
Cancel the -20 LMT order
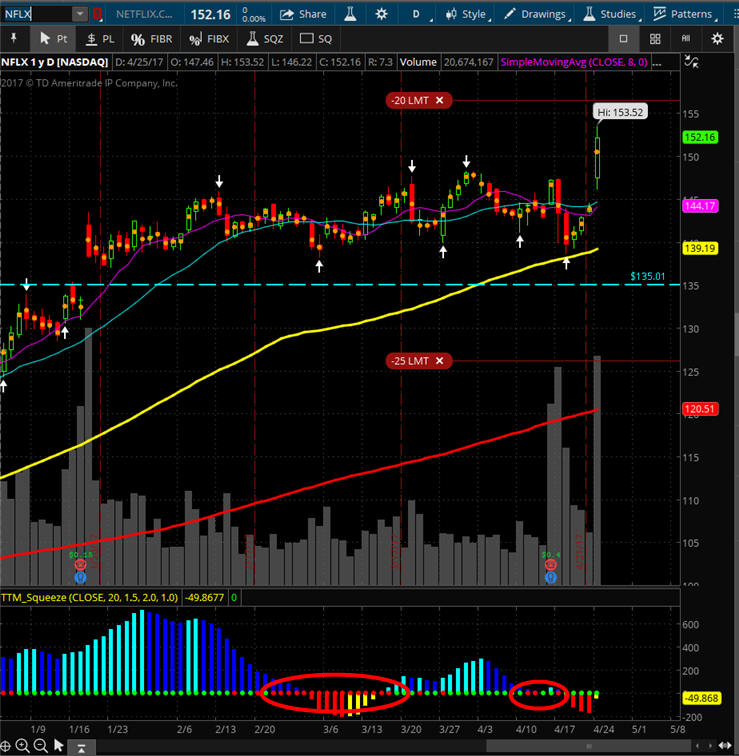tap(439, 100)
